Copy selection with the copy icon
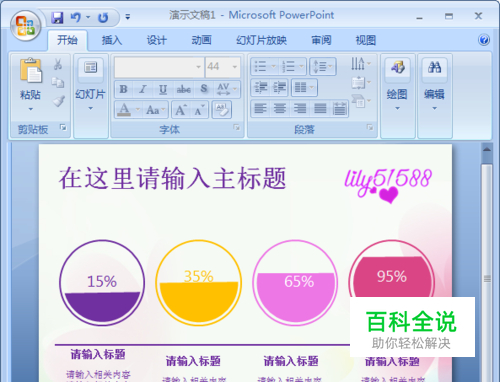The image size is (500, 382). pos(58,82)
